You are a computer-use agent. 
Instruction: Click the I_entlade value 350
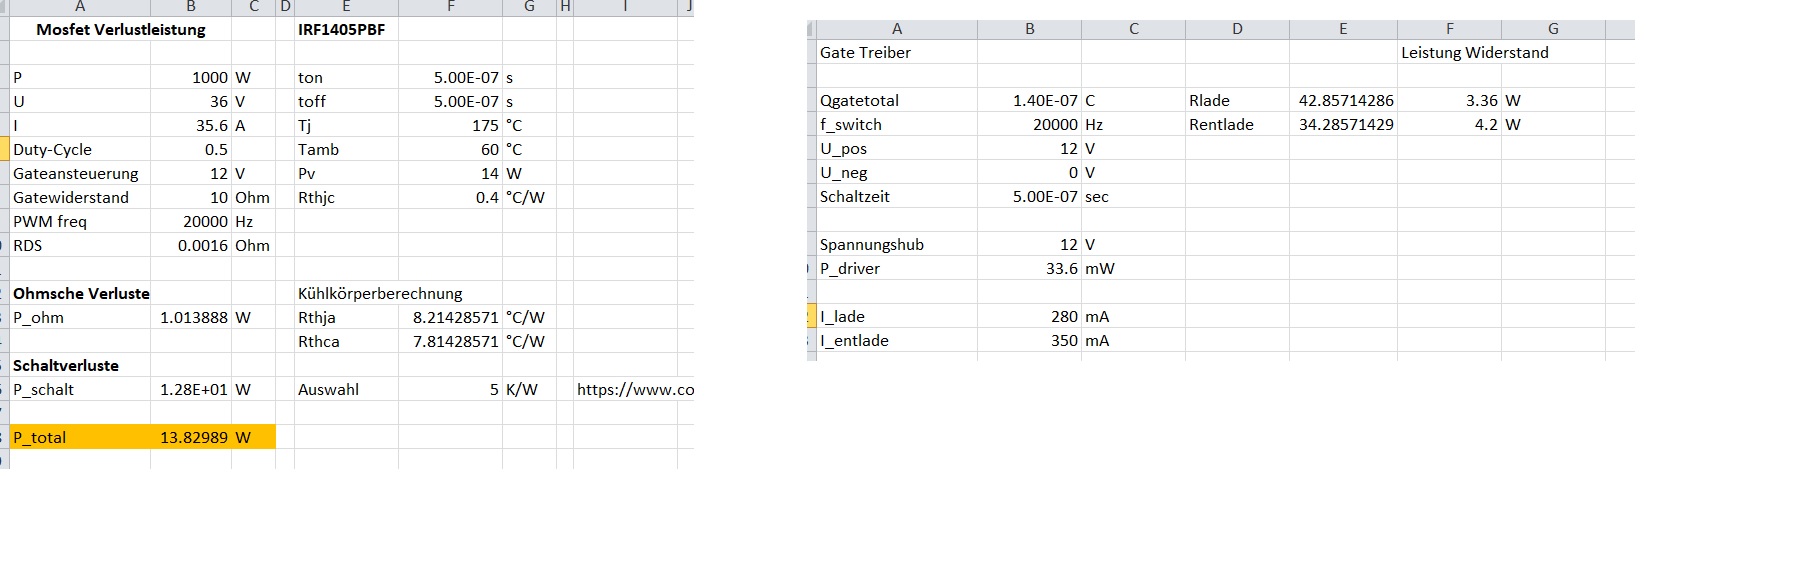click(1029, 340)
